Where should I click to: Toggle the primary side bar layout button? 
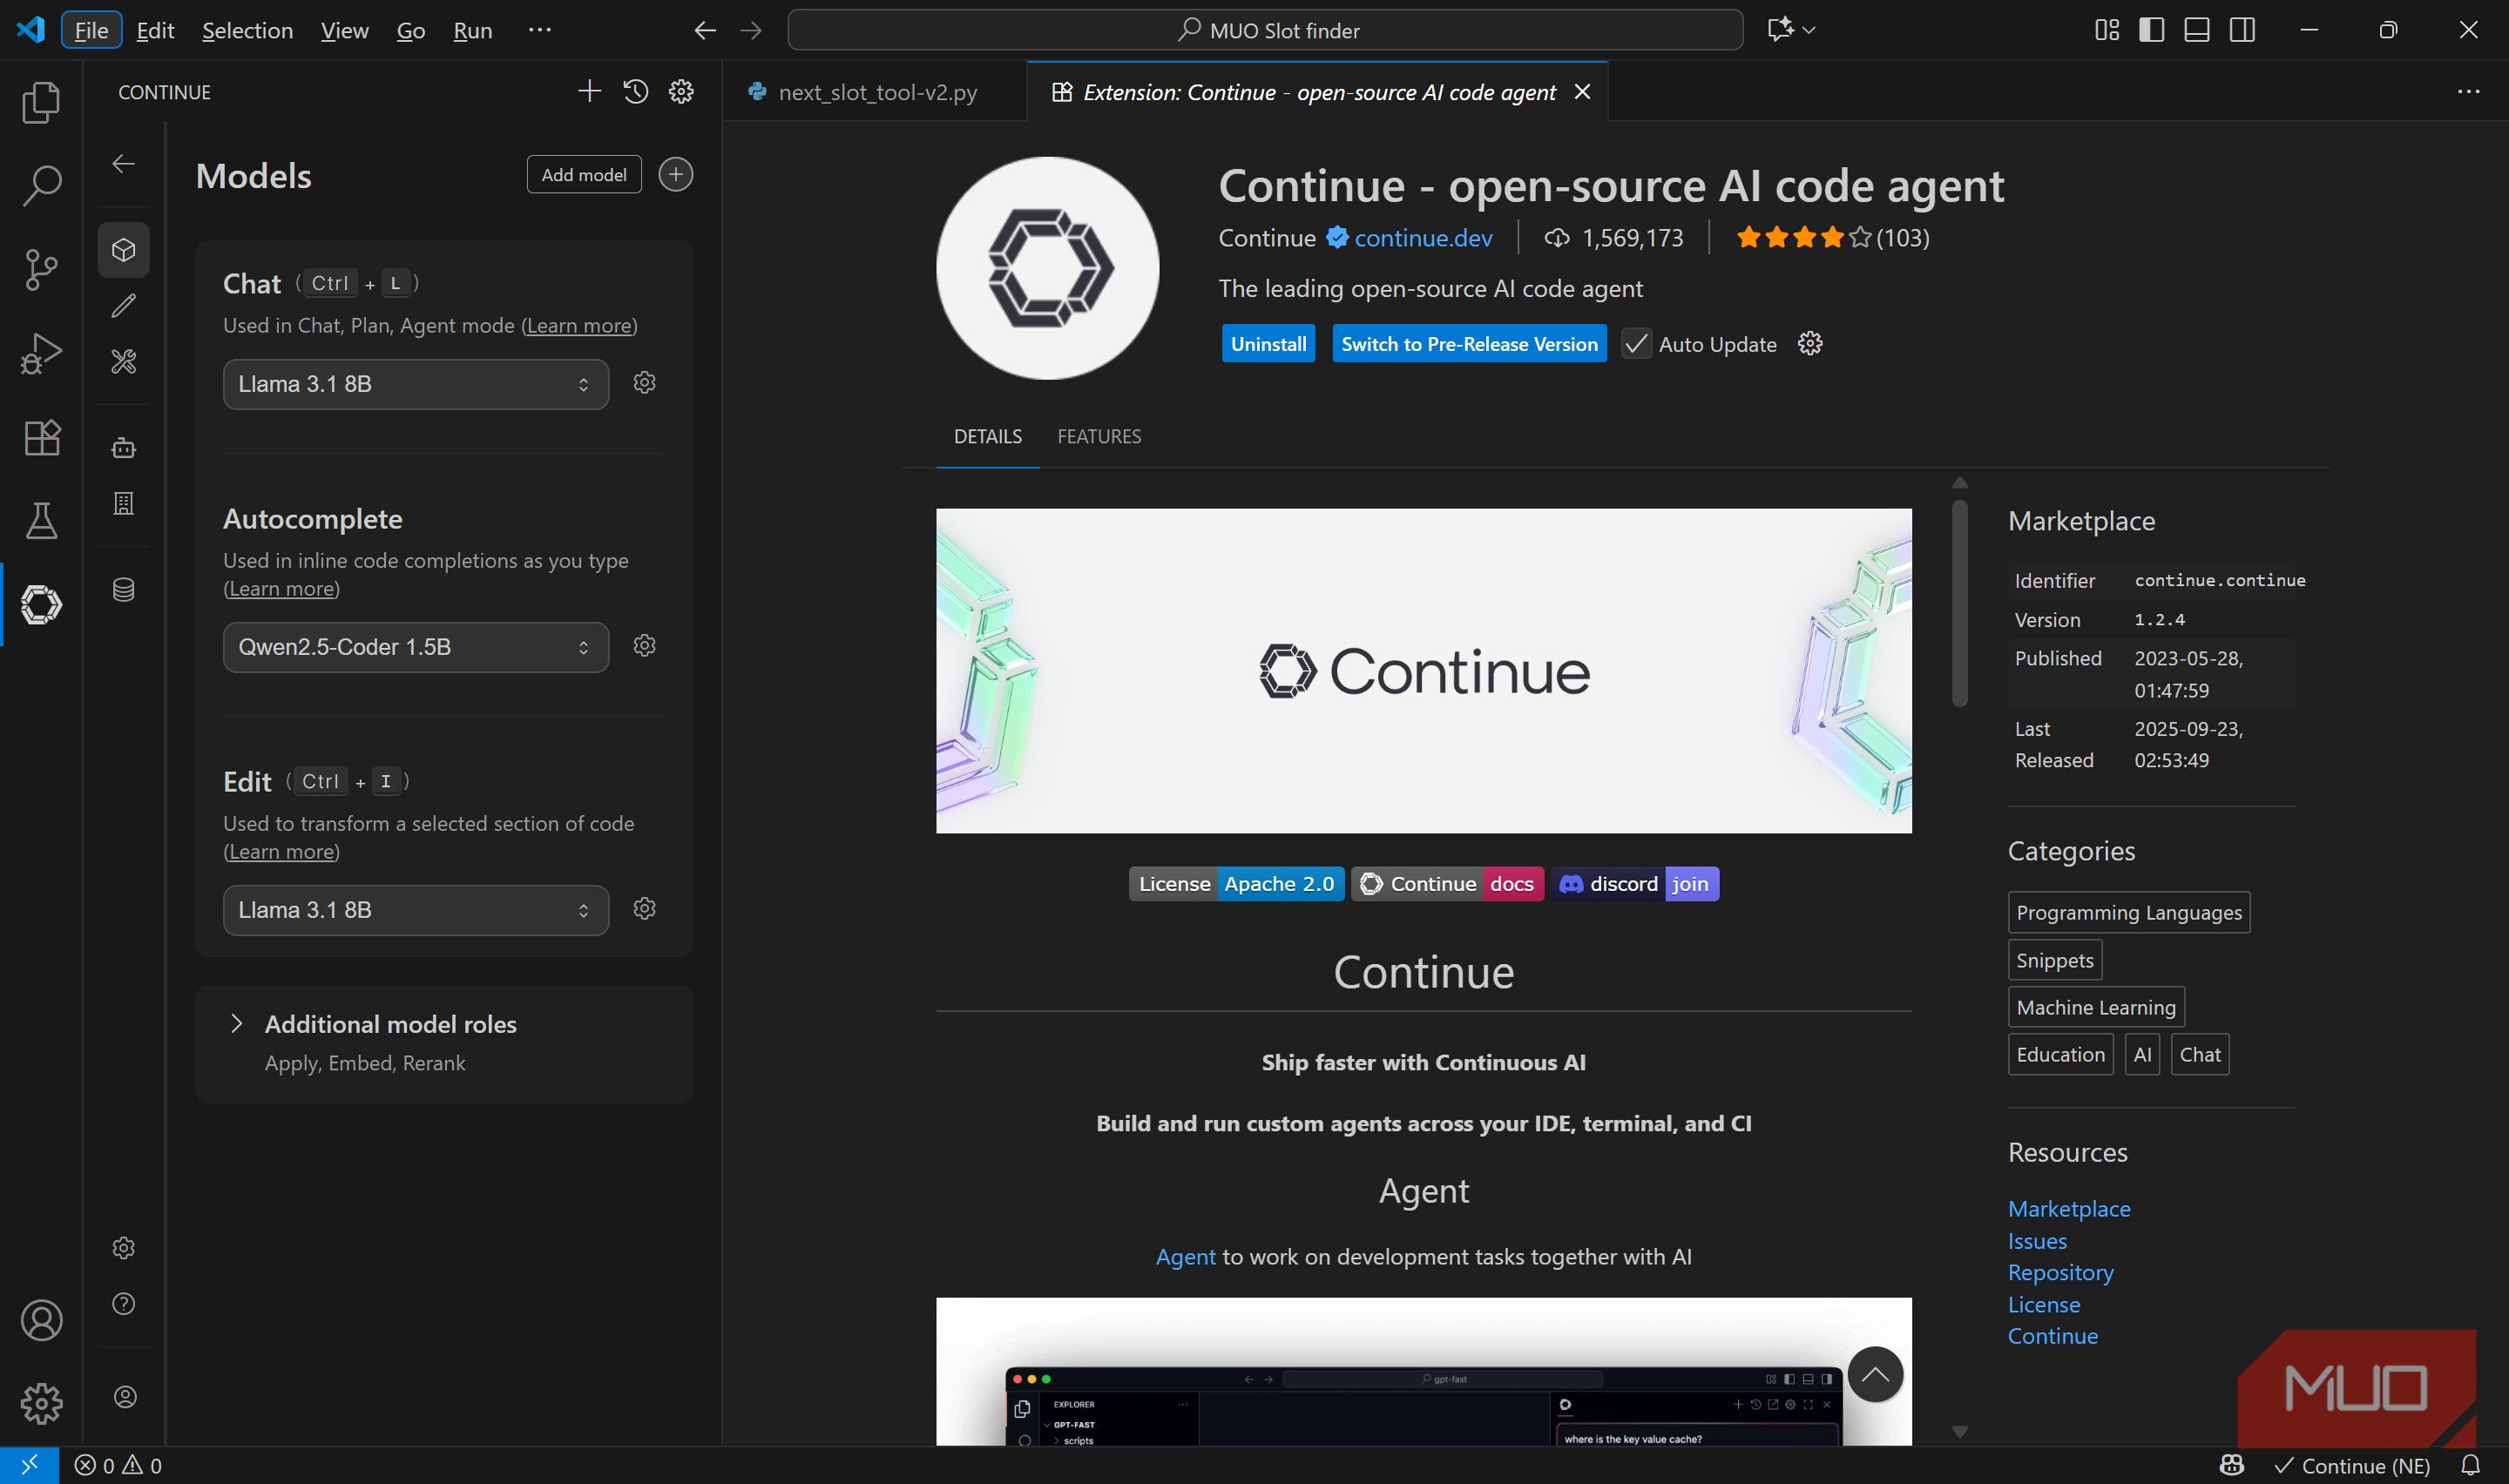tap(2152, 30)
